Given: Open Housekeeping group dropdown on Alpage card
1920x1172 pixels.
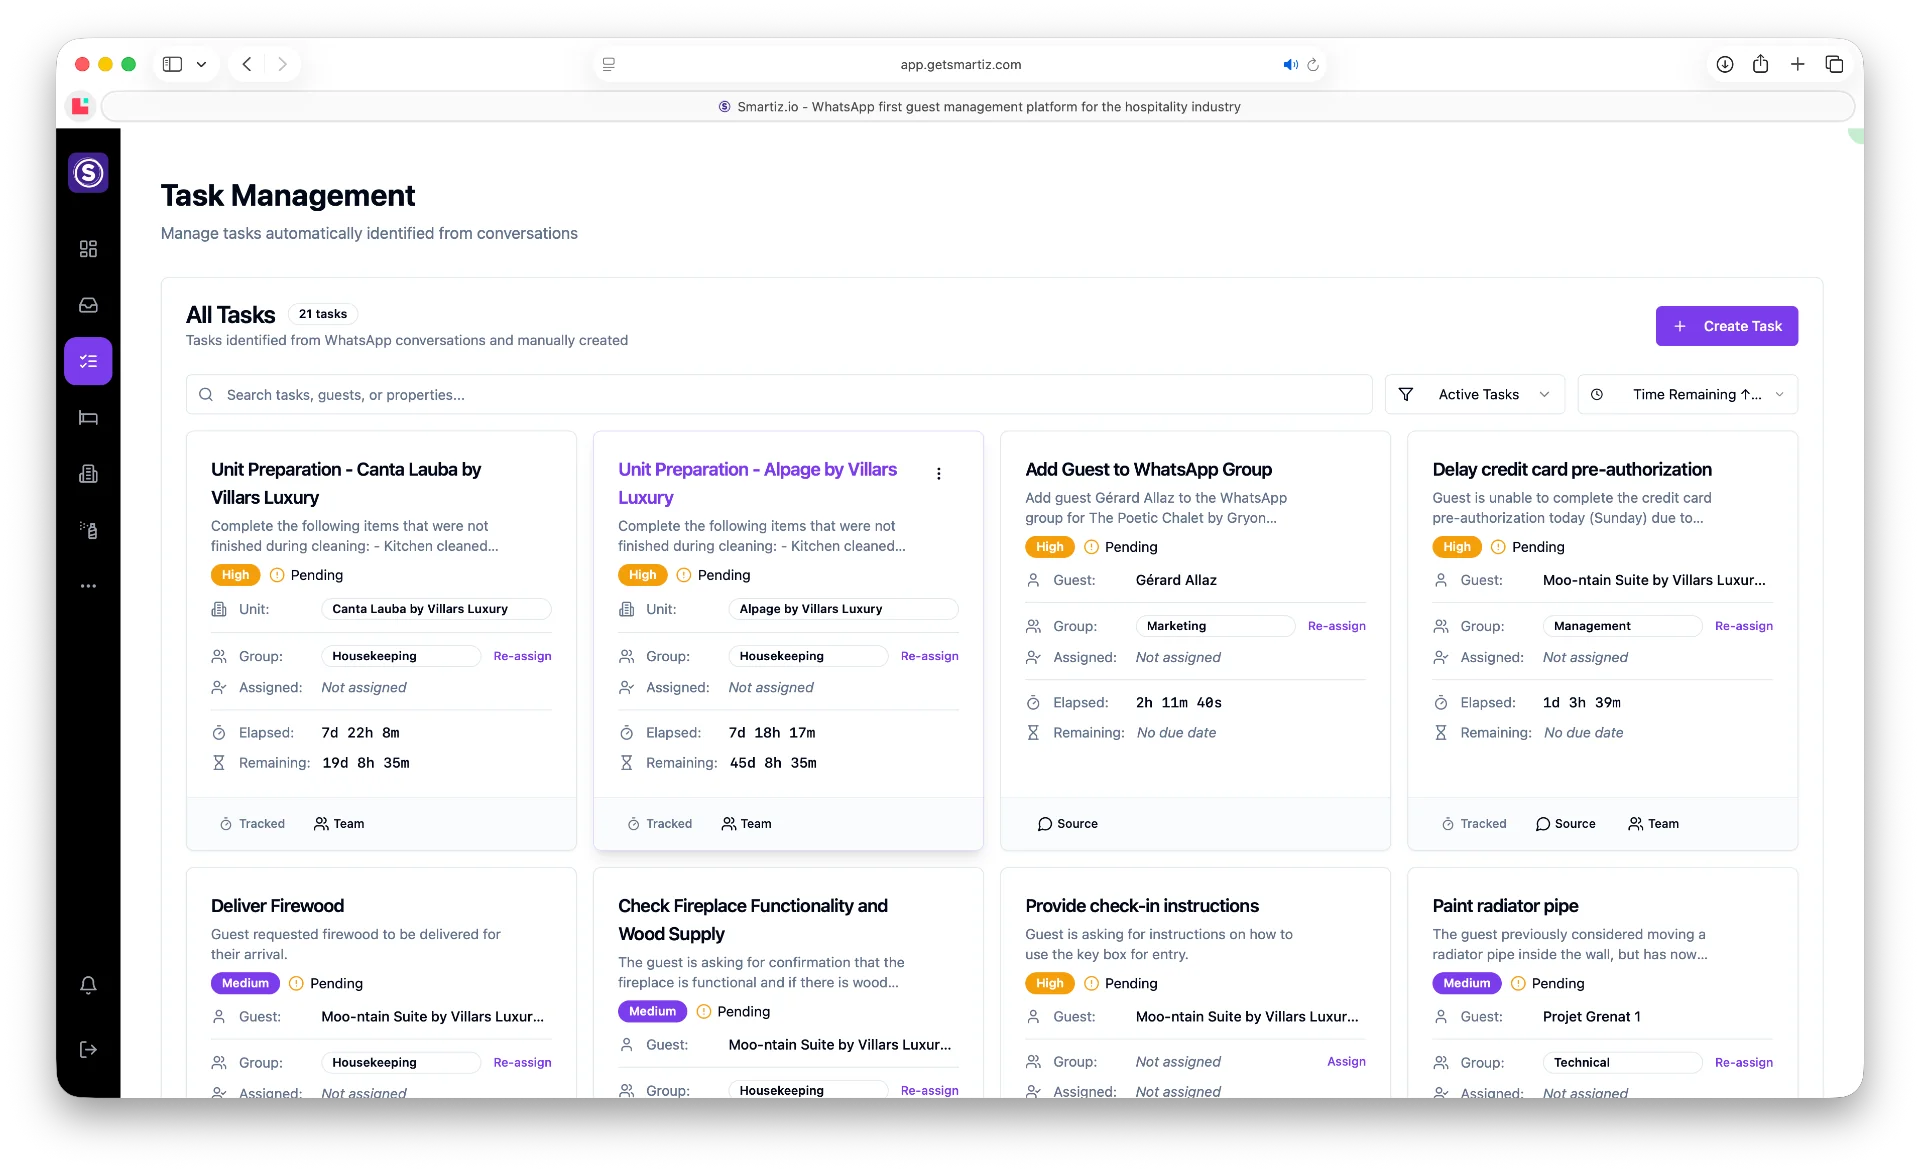Looking at the screenshot, I should pos(808,656).
